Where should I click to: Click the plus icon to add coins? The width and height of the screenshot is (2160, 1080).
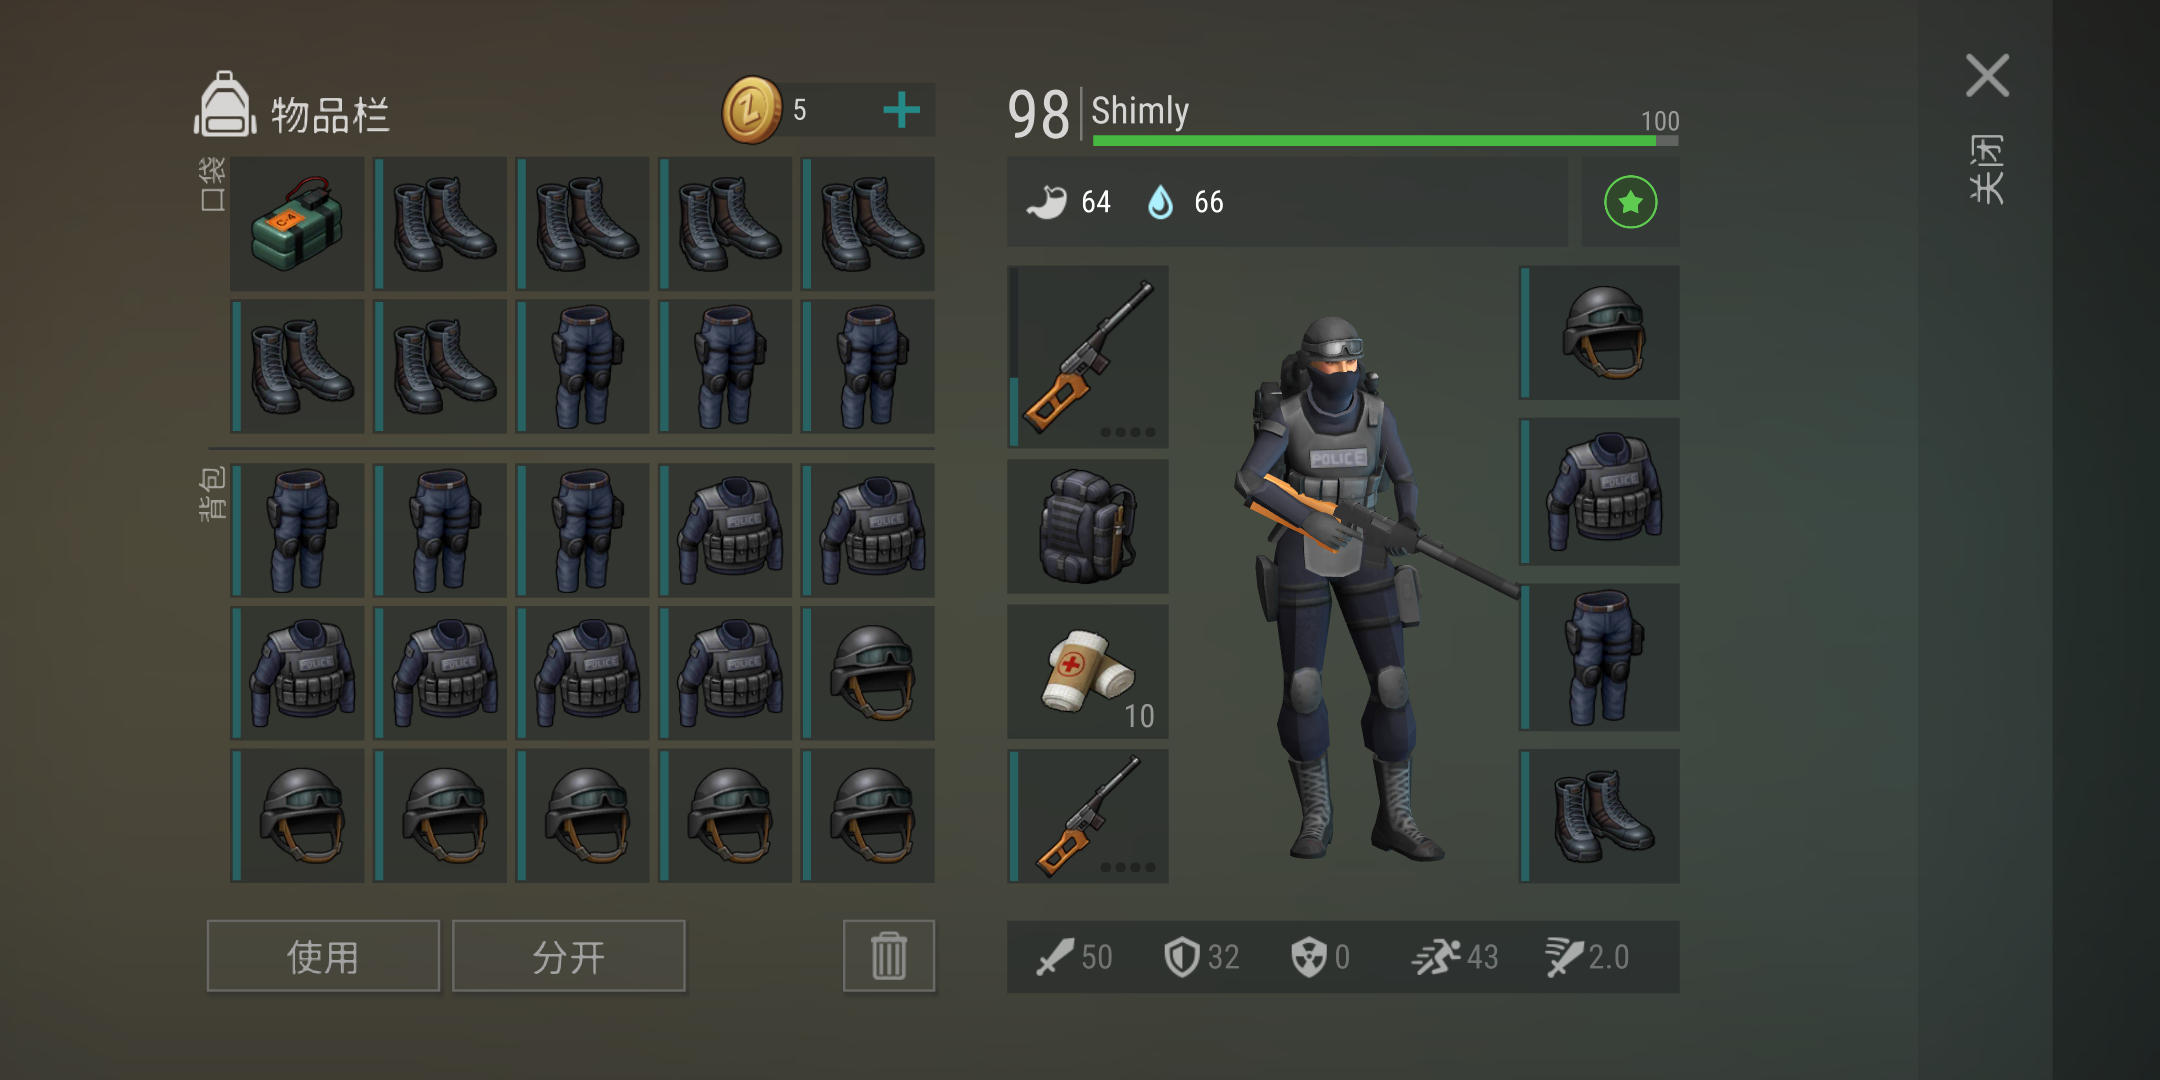[901, 110]
